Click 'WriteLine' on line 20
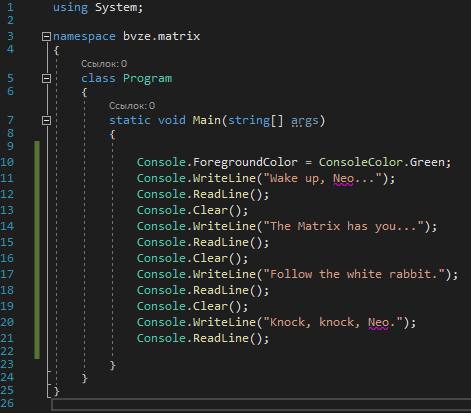 click(224, 322)
